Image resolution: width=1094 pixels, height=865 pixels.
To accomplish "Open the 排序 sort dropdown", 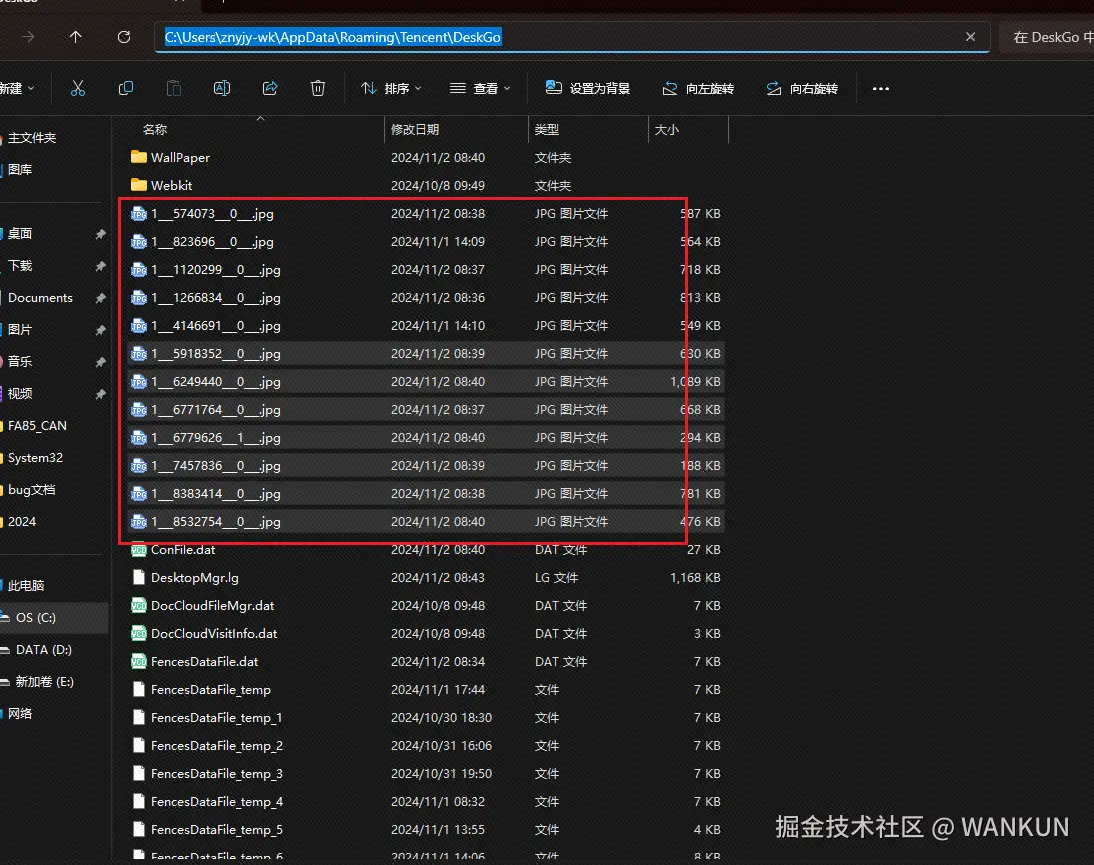I will click(391, 89).
